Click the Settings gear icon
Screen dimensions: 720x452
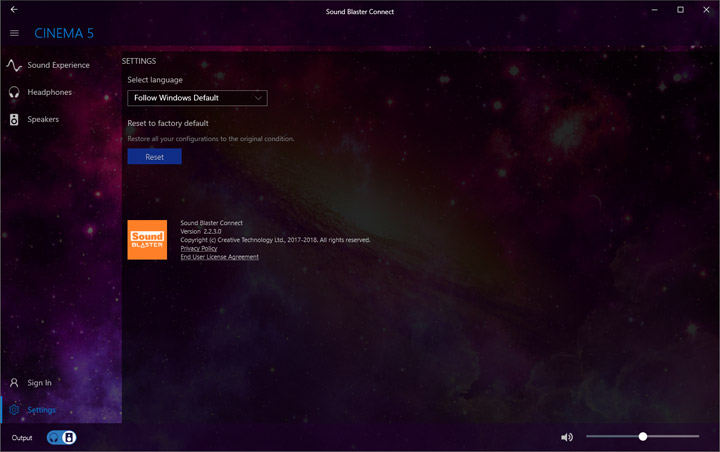tap(14, 410)
